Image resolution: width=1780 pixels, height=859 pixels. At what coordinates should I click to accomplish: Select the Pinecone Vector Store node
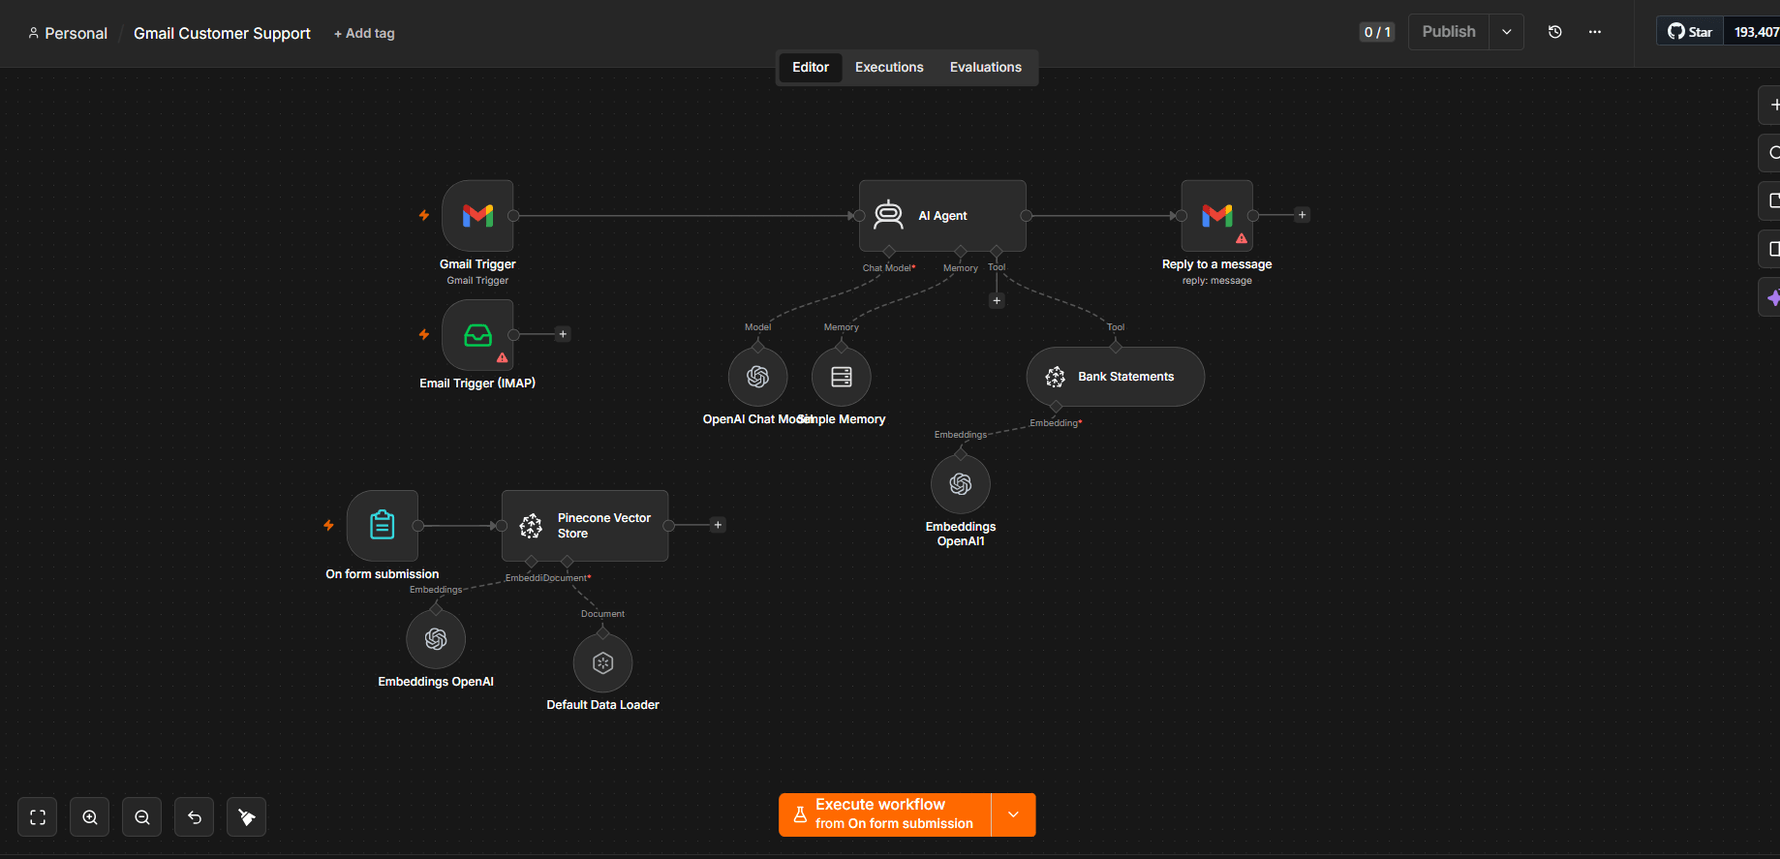click(x=585, y=525)
